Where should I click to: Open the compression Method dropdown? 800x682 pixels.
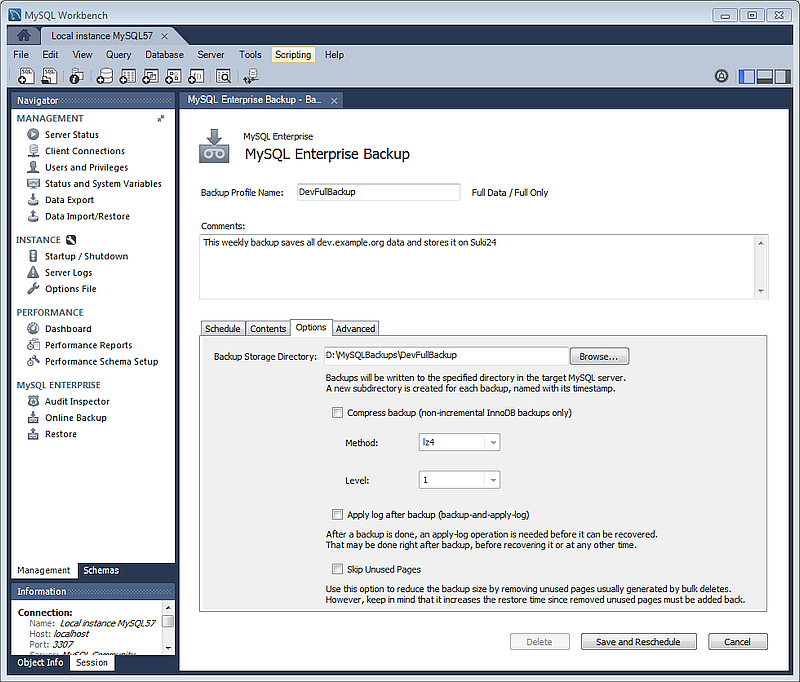(x=459, y=442)
